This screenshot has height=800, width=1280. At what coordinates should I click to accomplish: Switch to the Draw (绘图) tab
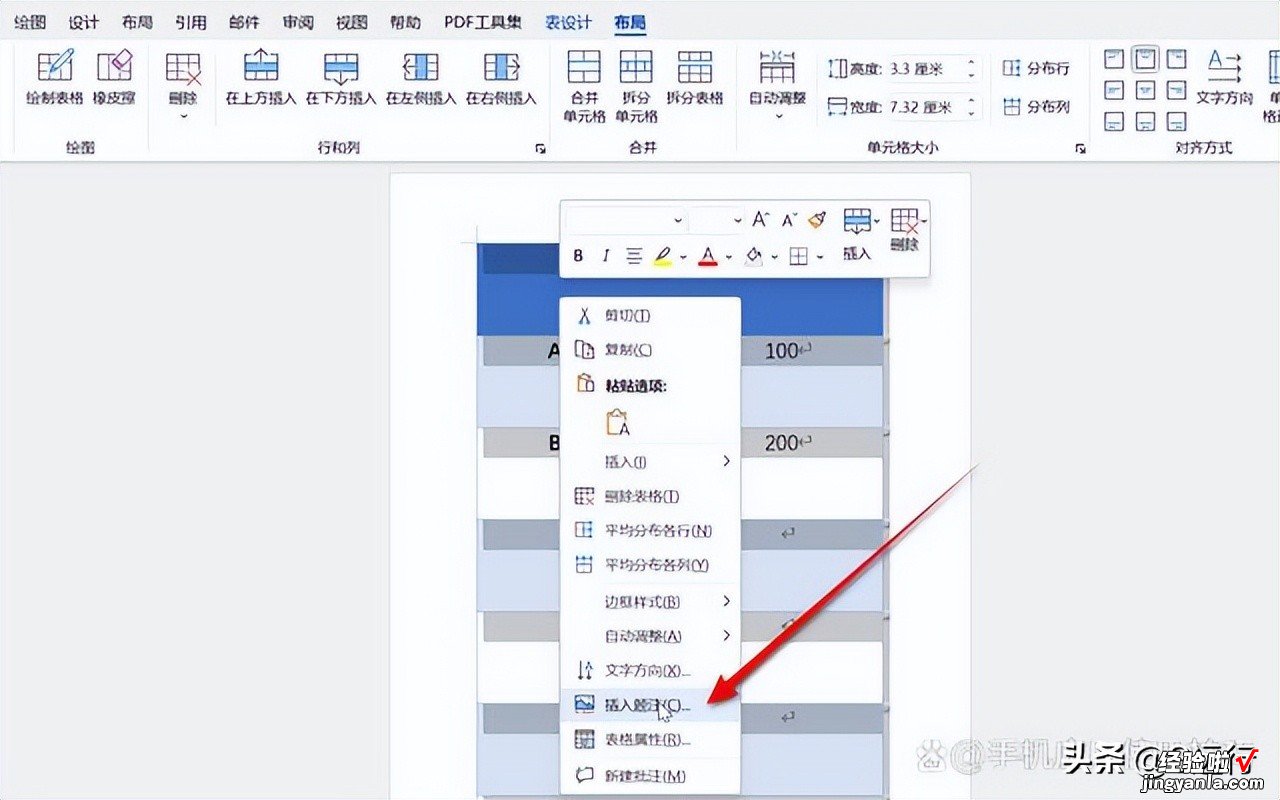point(30,22)
